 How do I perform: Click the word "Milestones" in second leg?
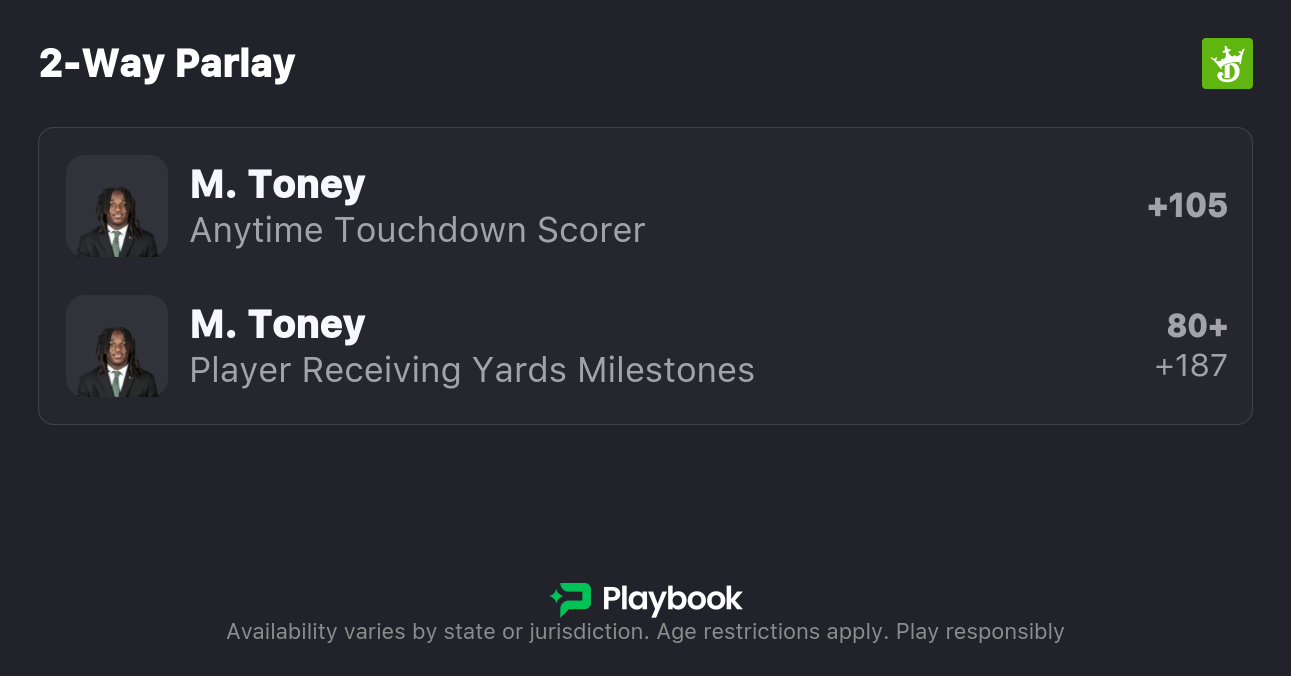click(666, 370)
